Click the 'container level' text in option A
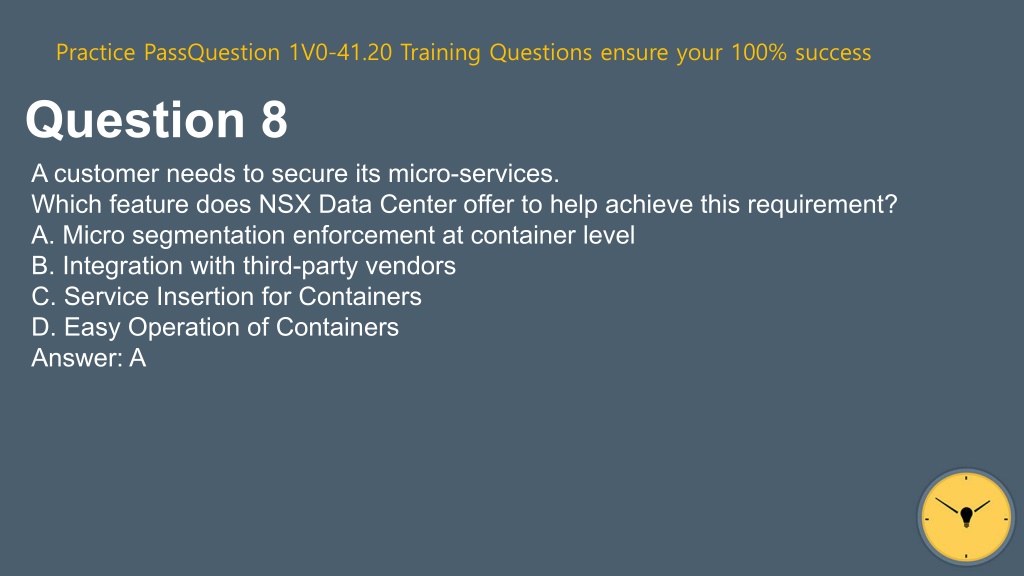 [552, 235]
